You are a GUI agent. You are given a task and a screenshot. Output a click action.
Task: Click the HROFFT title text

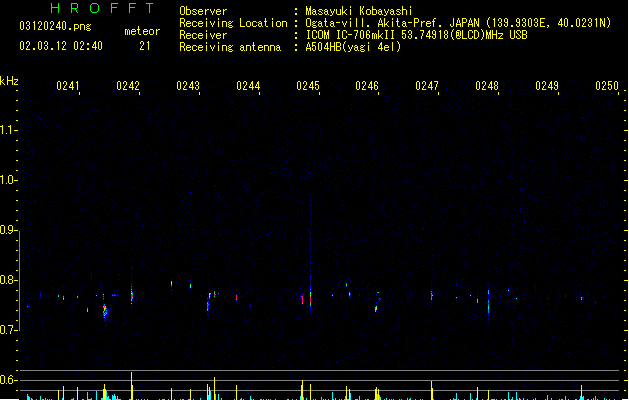click(x=103, y=8)
